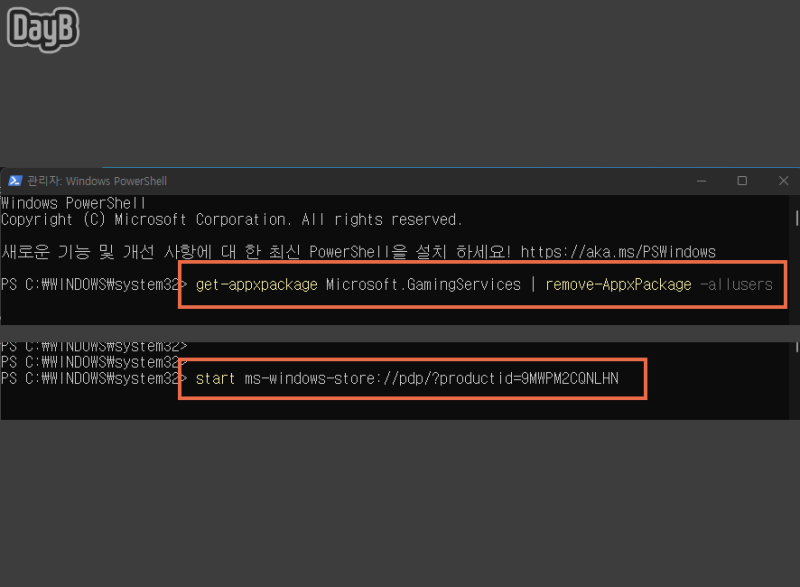The height and width of the screenshot is (587, 800).
Task: Click the upper scrollbar thumb
Action: (796, 218)
